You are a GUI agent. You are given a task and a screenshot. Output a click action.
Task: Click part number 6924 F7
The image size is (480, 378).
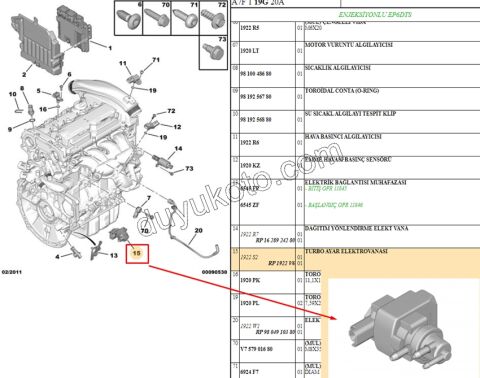(249, 372)
